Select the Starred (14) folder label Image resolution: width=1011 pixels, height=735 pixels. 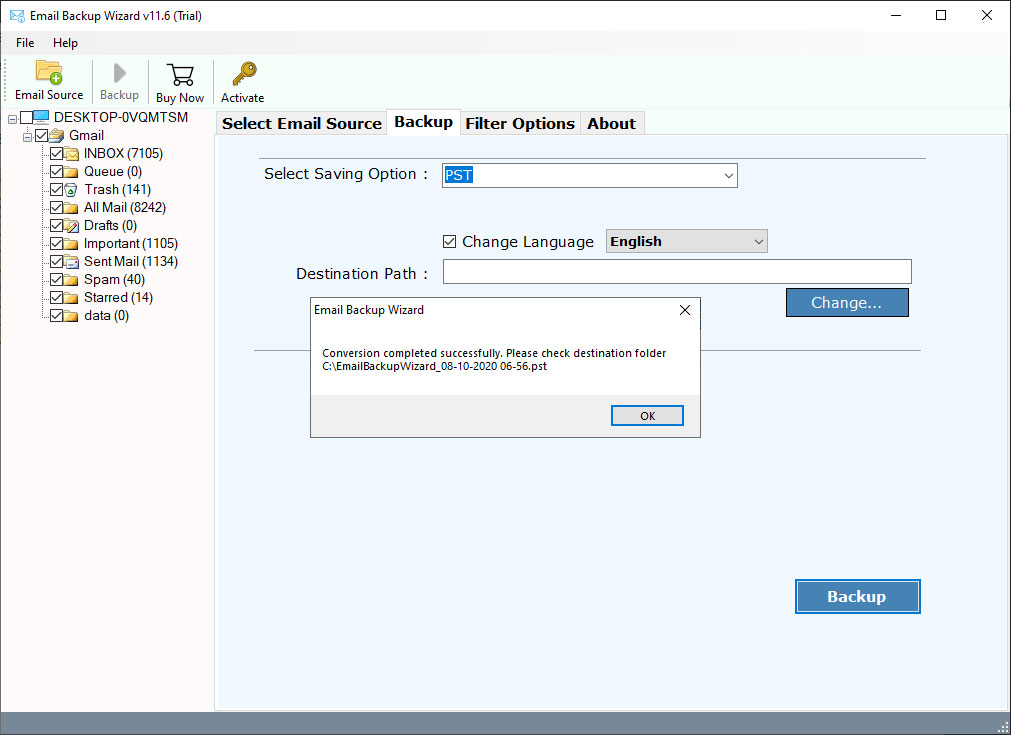point(119,298)
